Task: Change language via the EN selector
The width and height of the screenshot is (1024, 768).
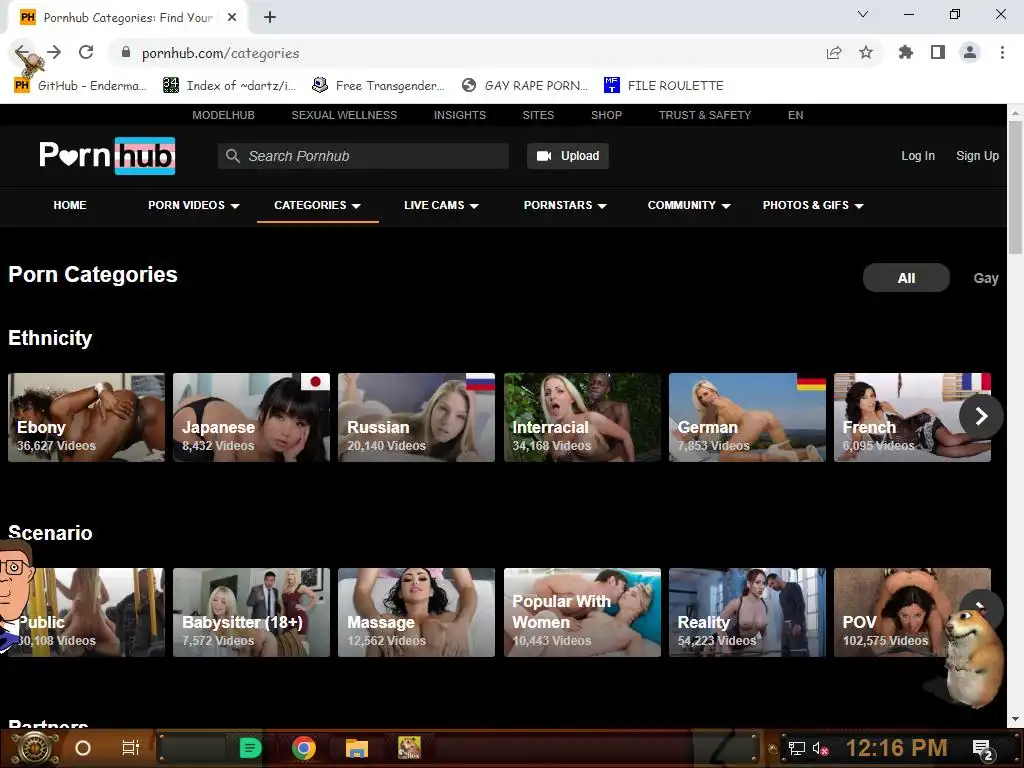Action: click(x=795, y=115)
